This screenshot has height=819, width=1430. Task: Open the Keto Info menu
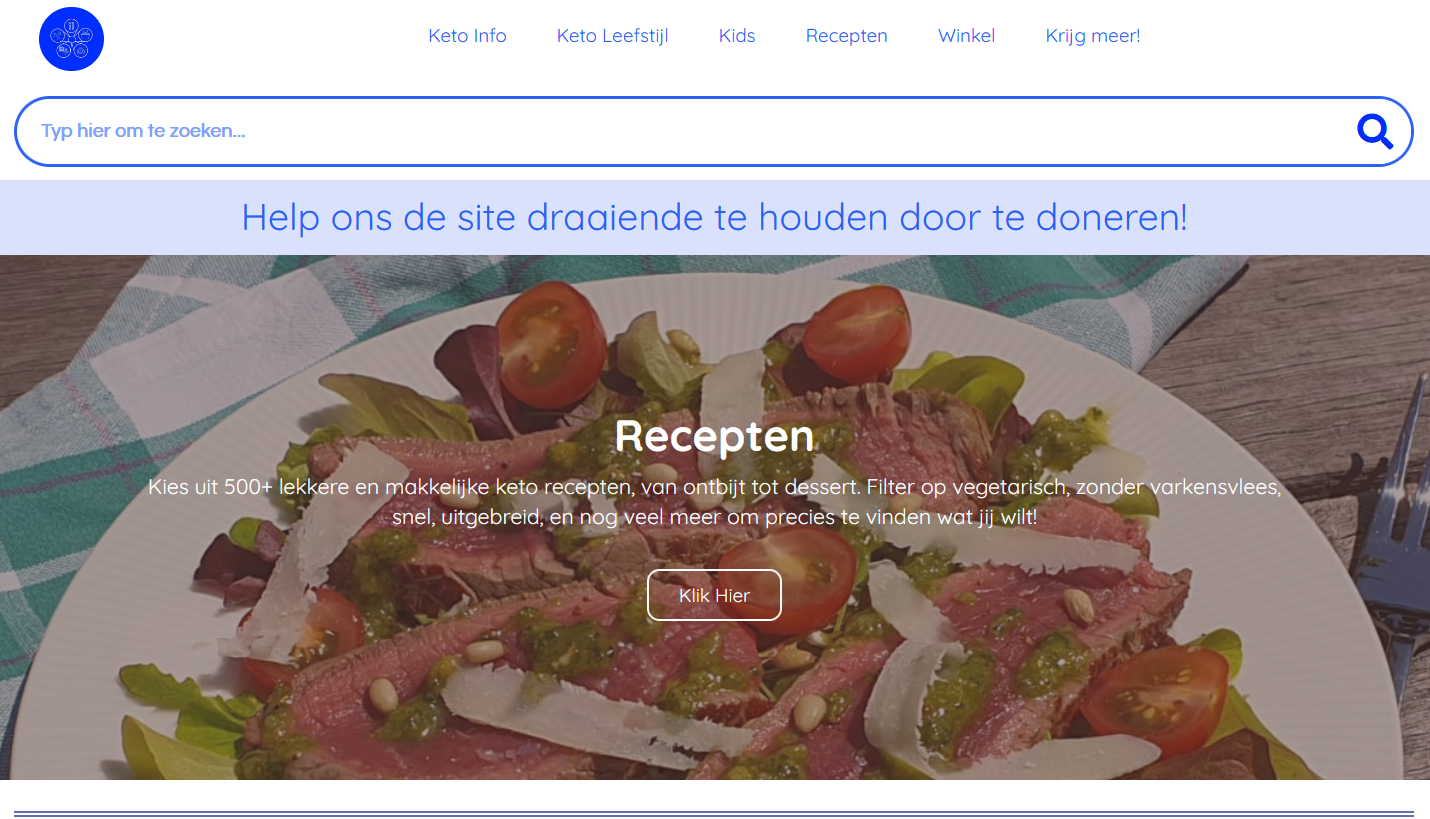467,36
